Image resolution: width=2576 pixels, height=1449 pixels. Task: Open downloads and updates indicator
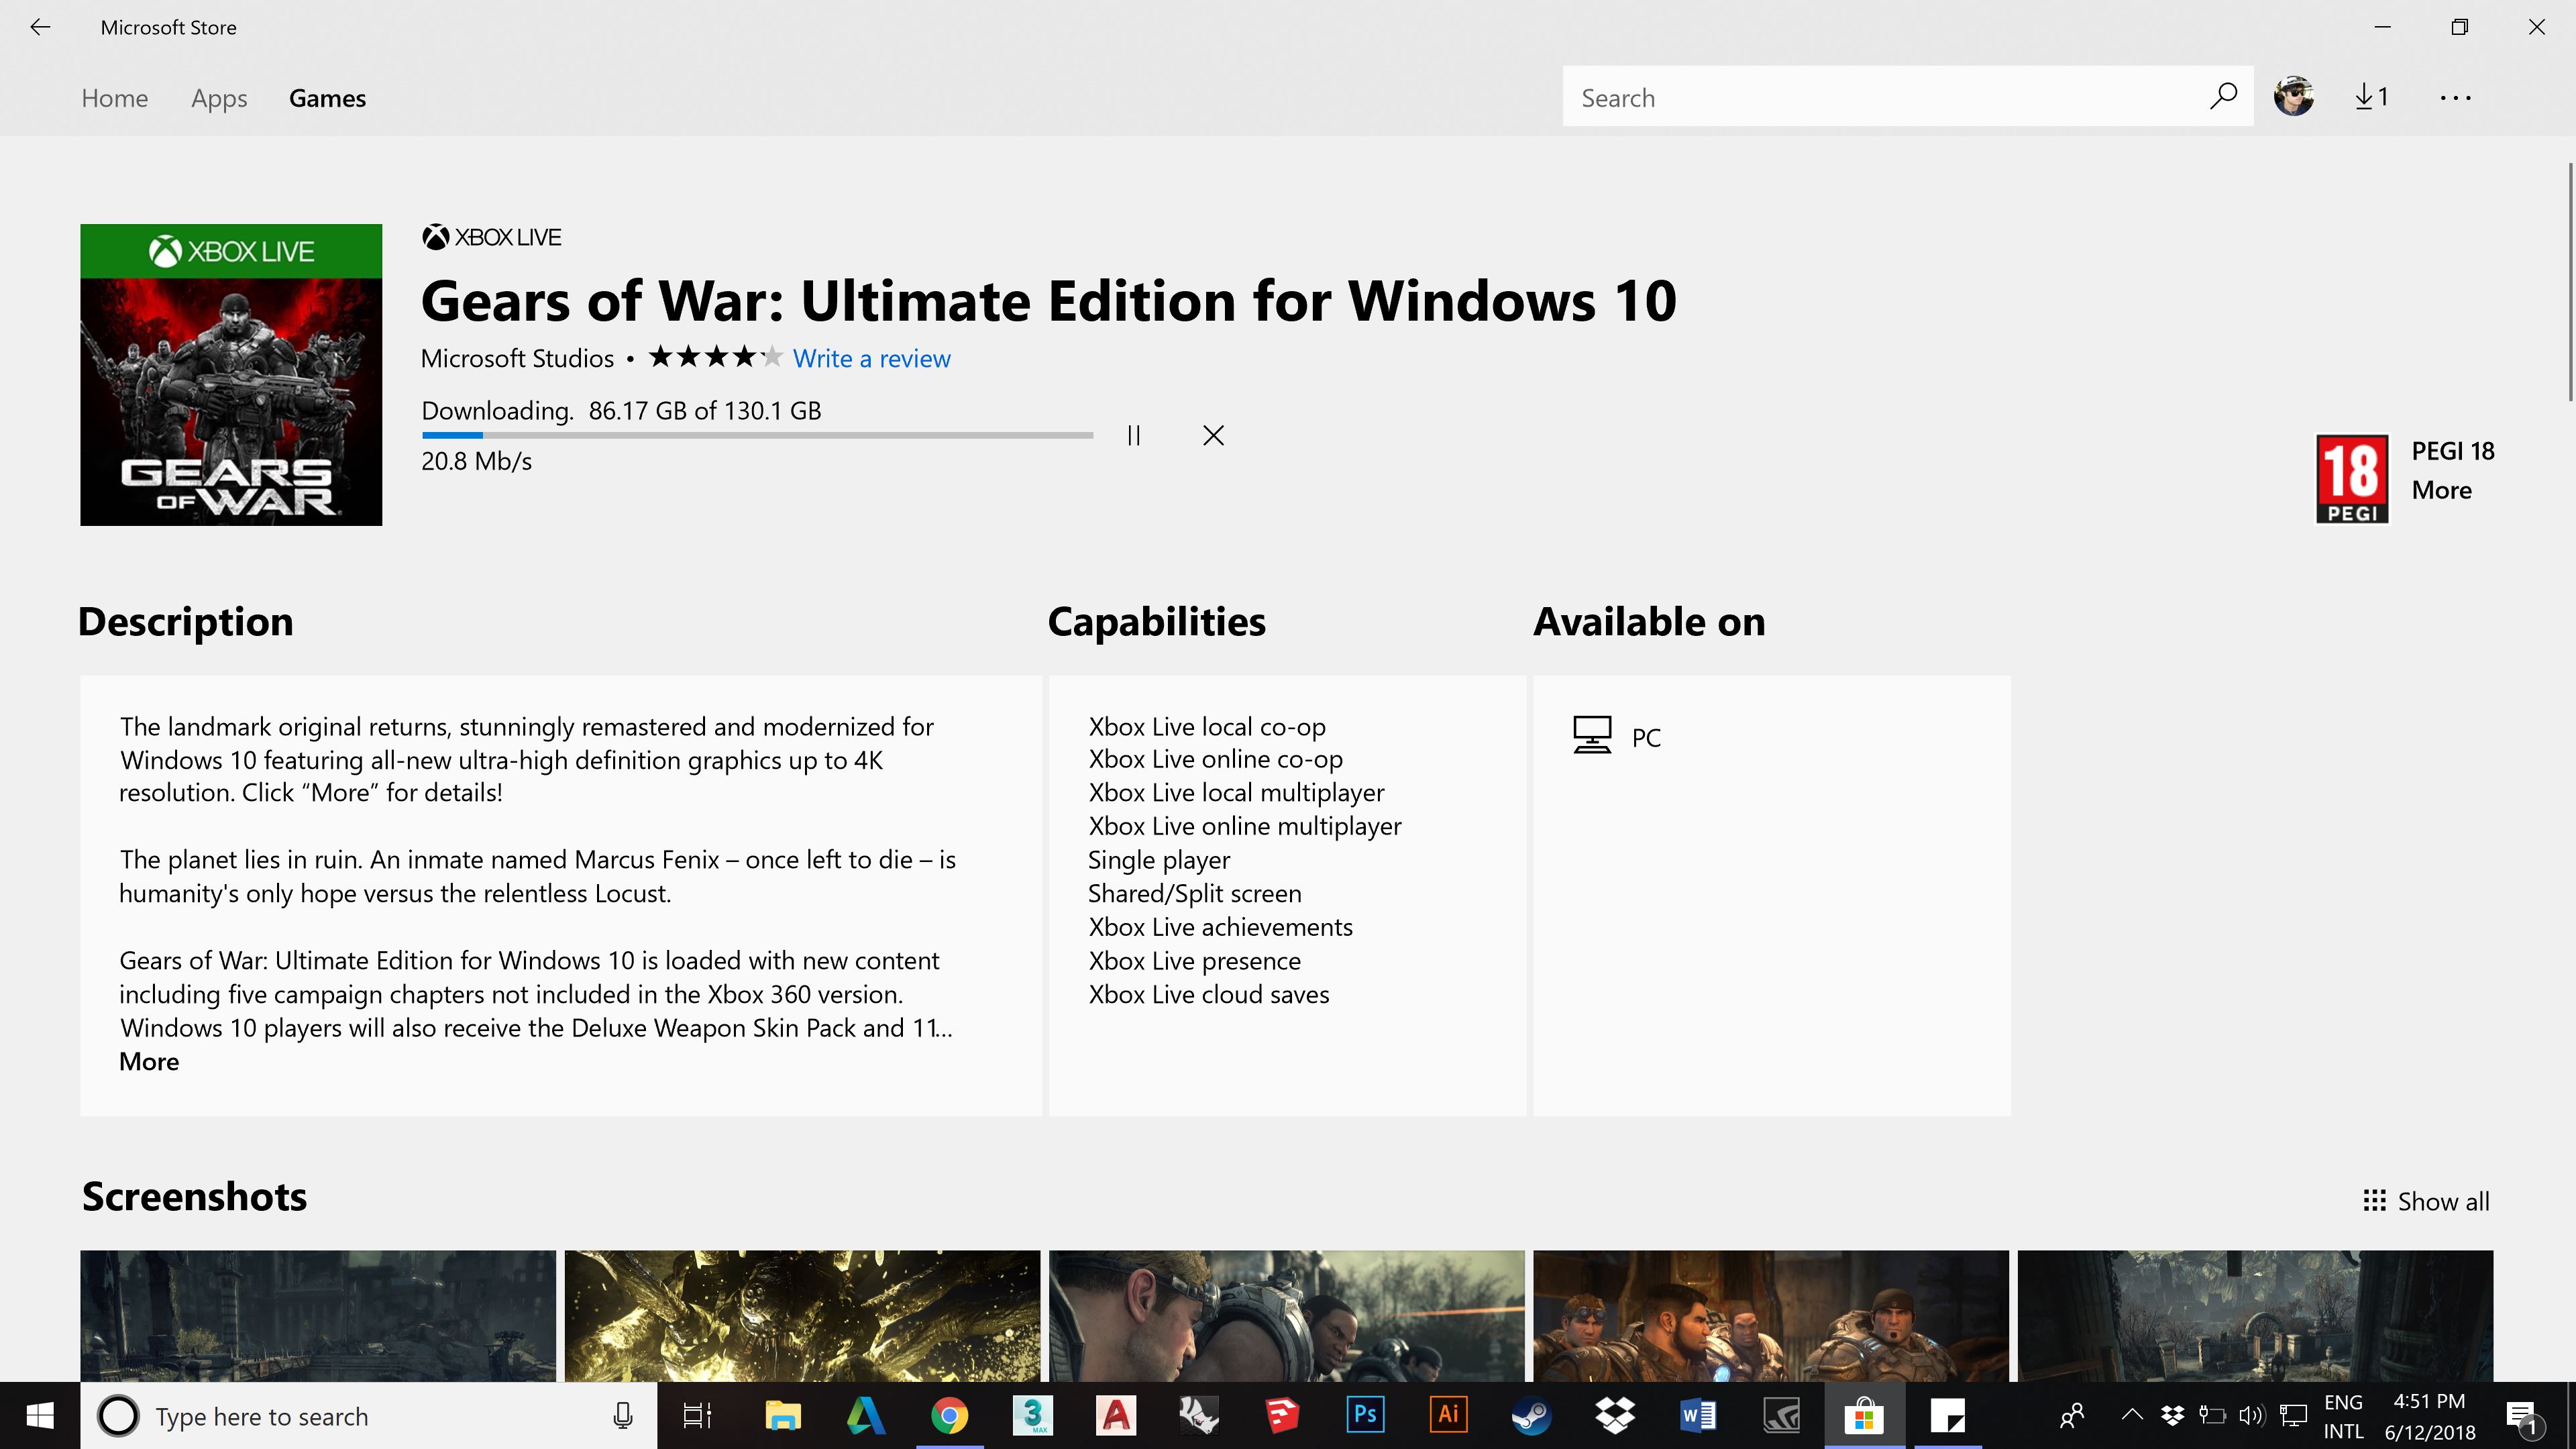pos(2372,97)
